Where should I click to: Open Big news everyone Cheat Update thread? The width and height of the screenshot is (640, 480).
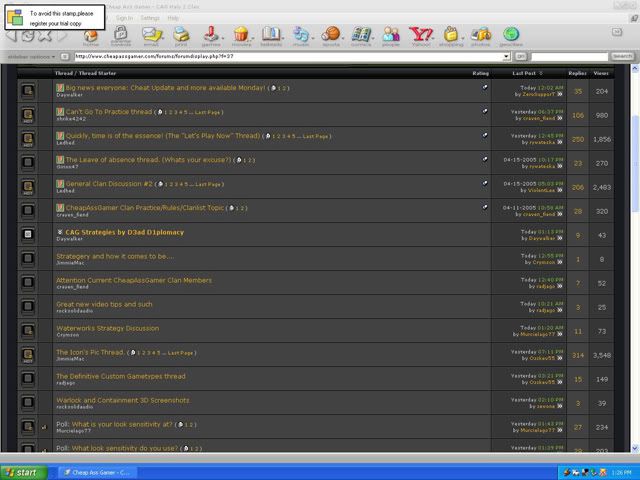[x=165, y=88]
